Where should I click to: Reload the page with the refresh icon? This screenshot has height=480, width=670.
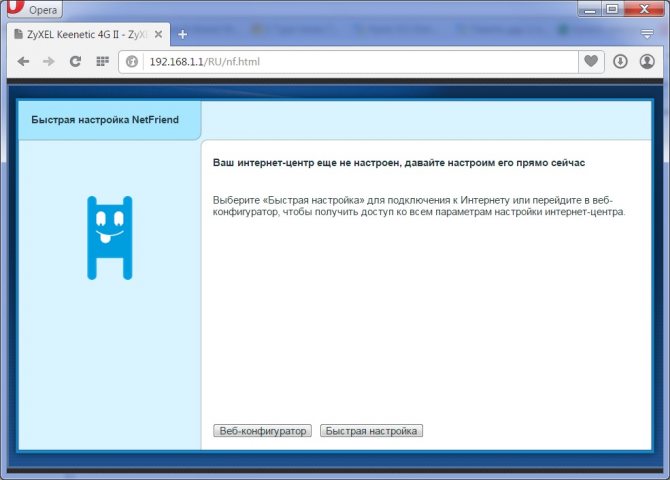click(x=76, y=62)
